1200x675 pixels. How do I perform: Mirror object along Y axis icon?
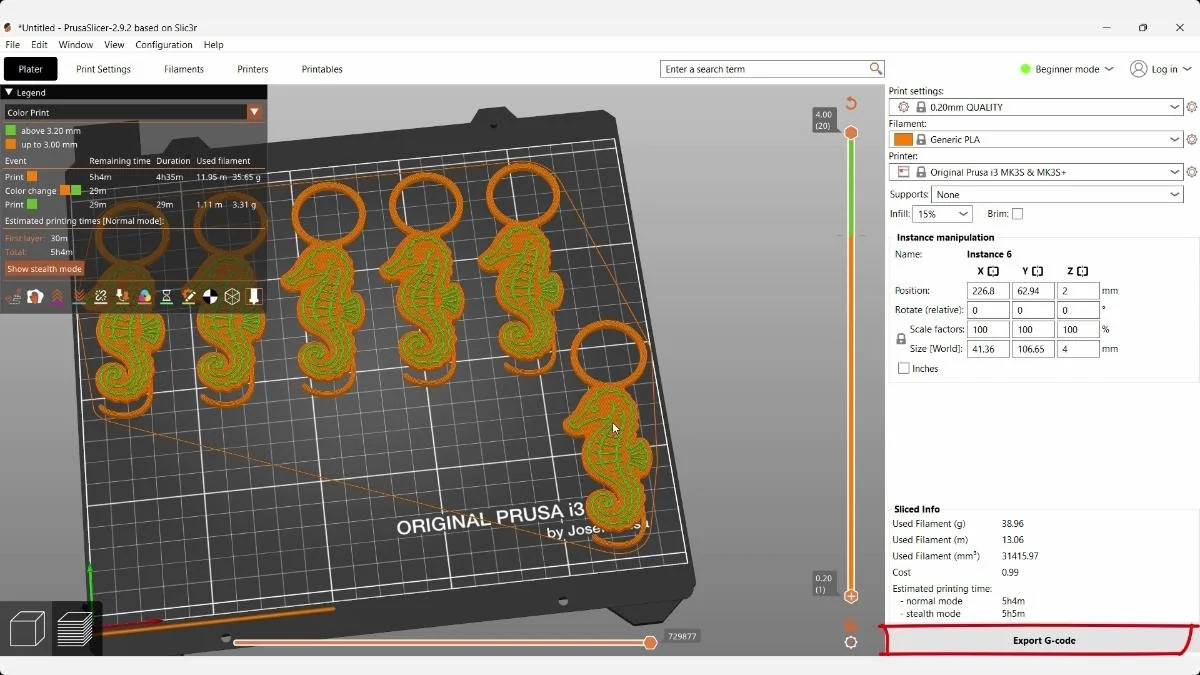[1038, 271]
